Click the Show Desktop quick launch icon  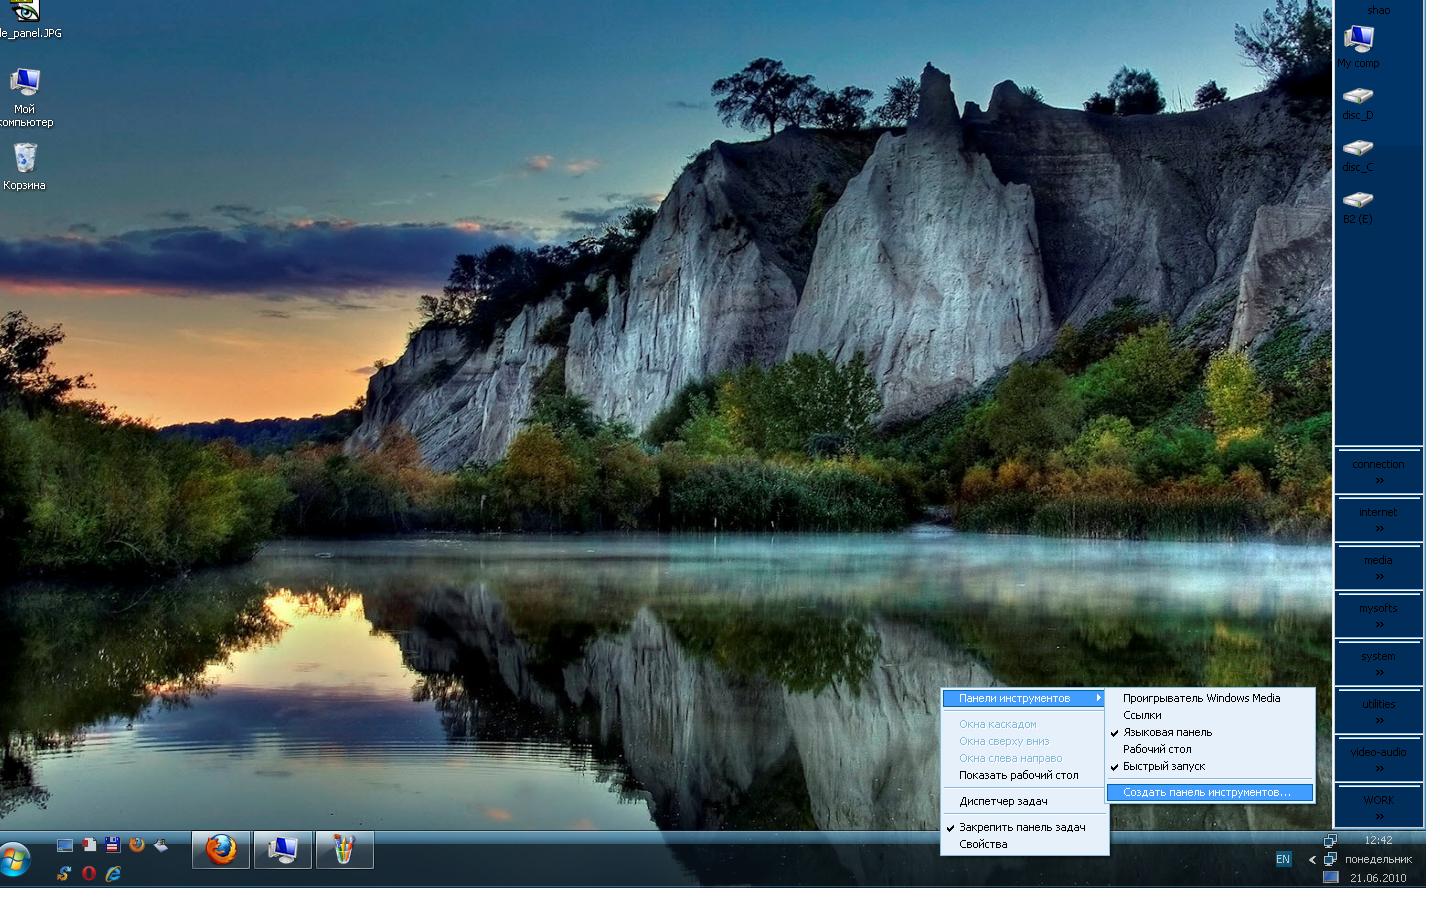point(65,845)
